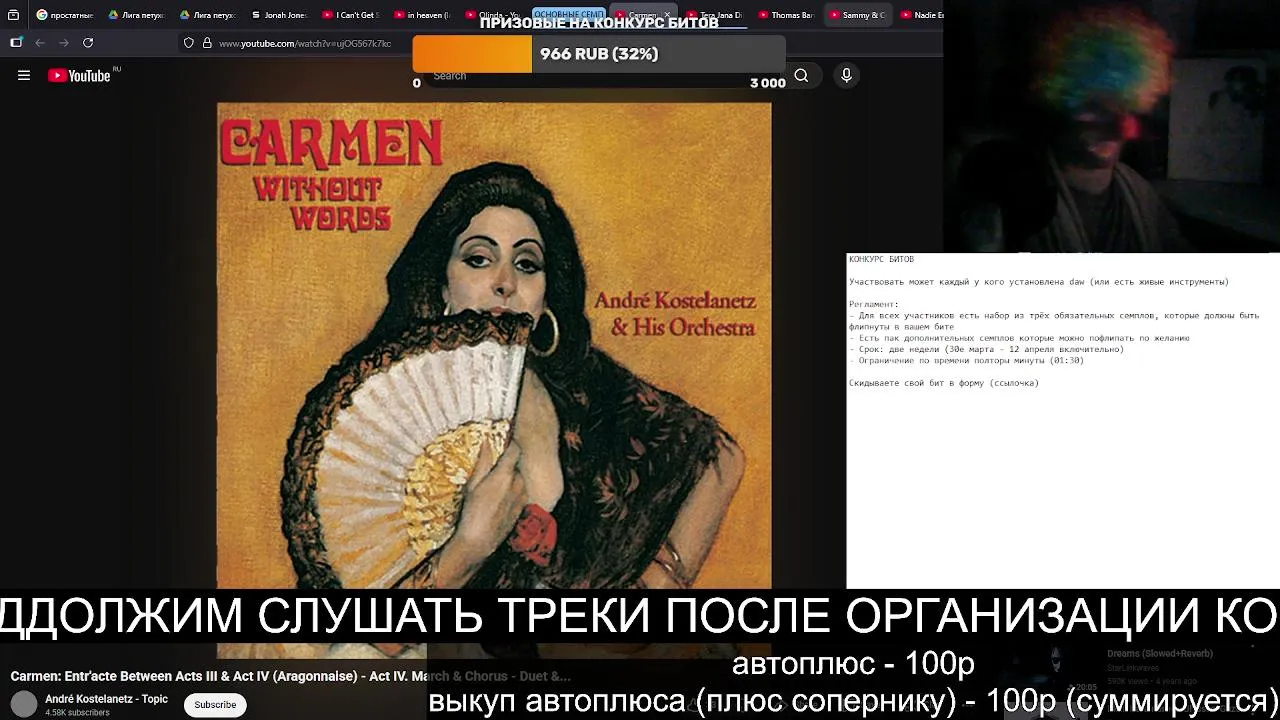Open the André Kostelanetz channel avatar

click(24, 704)
